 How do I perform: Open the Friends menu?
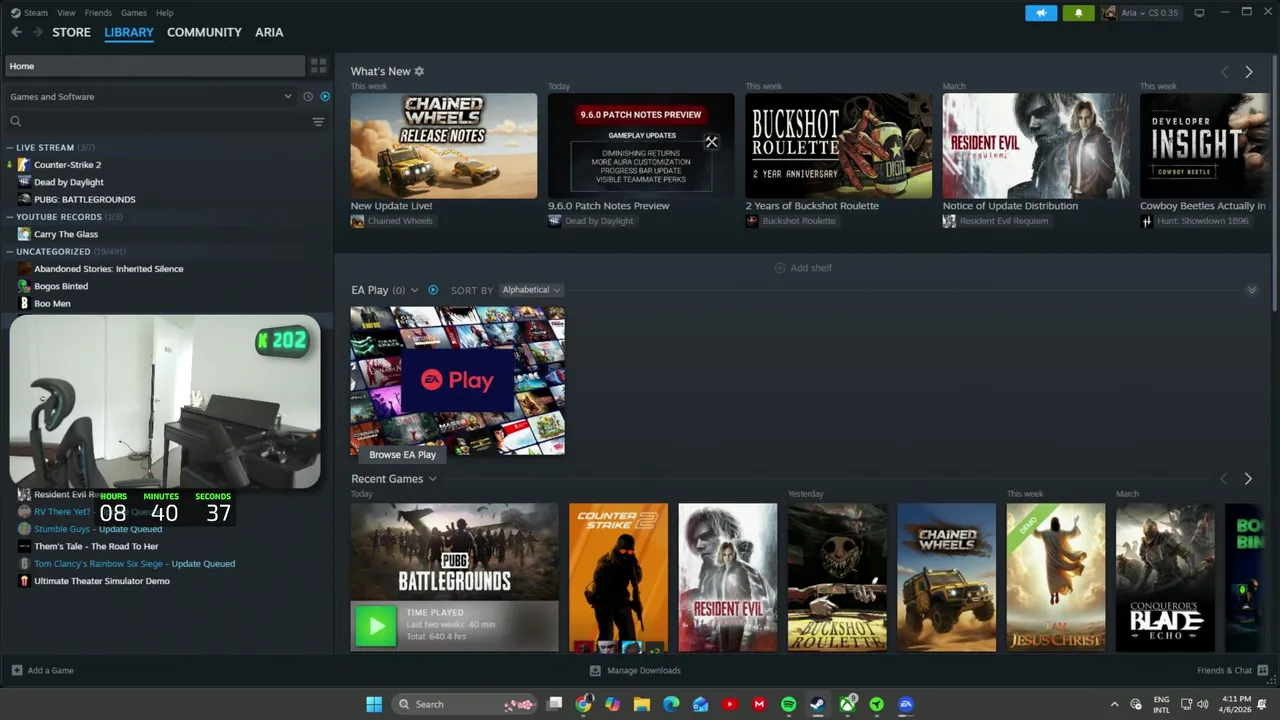tap(98, 13)
